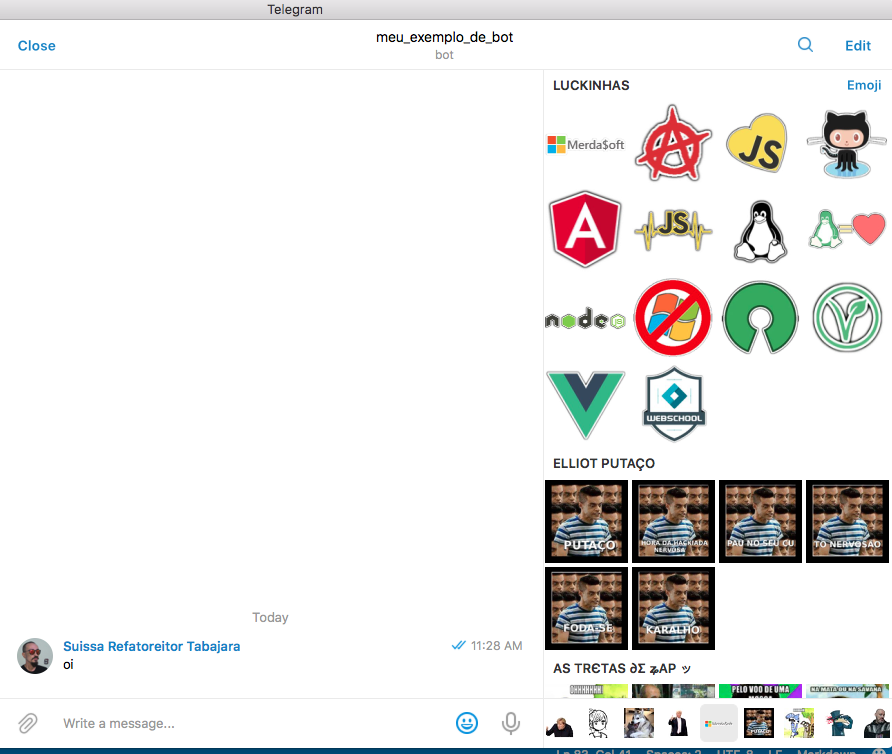Send the KARALHO Elliot sticker
The height and width of the screenshot is (754, 892).
674,608
